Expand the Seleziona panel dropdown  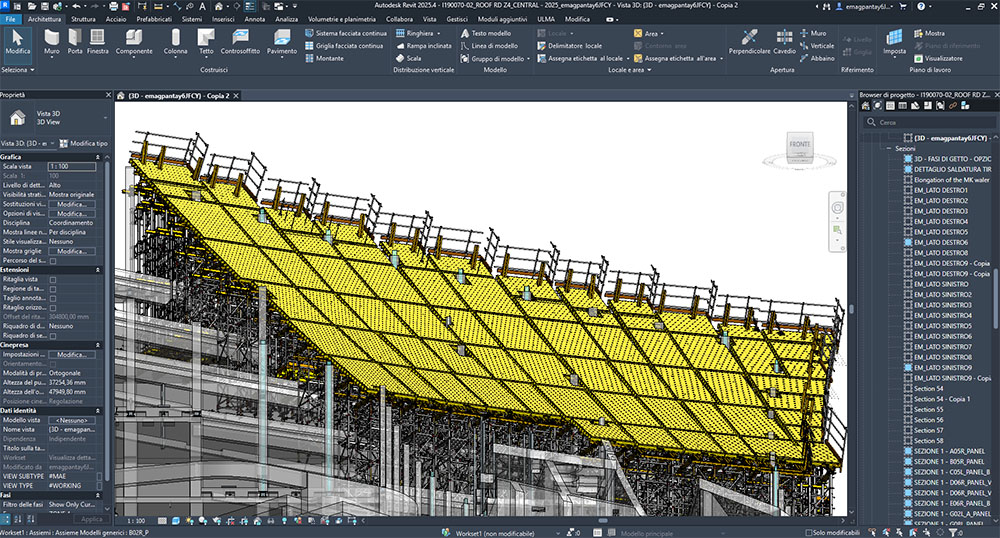32,71
